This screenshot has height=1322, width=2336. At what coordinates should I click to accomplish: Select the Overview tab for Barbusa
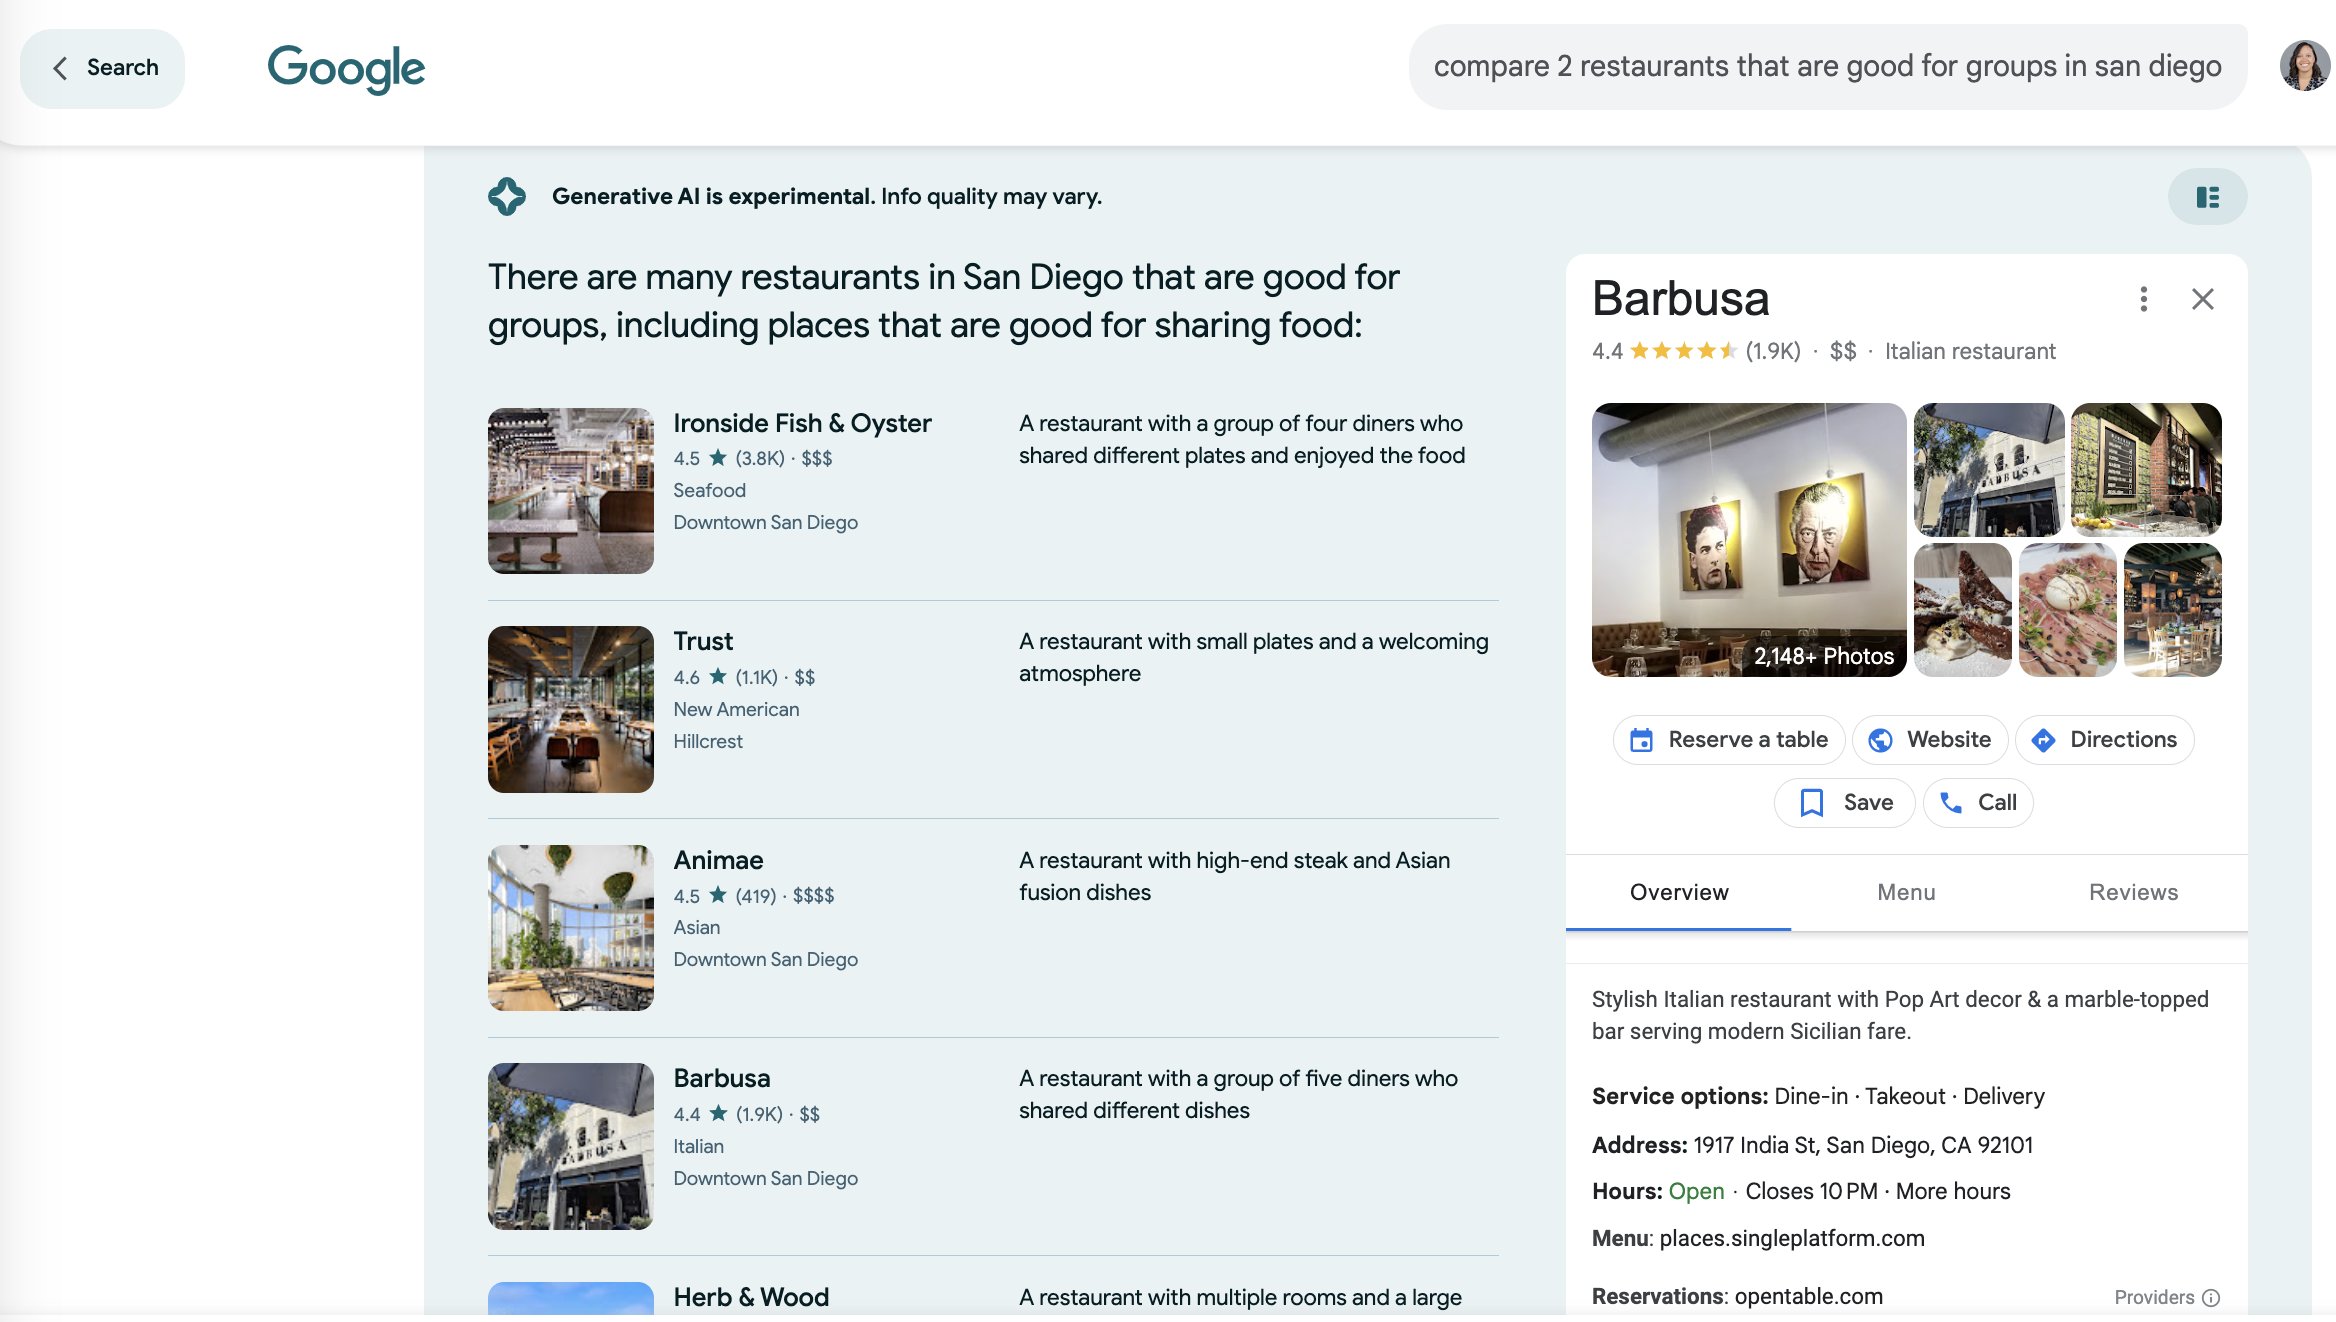click(1680, 890)
